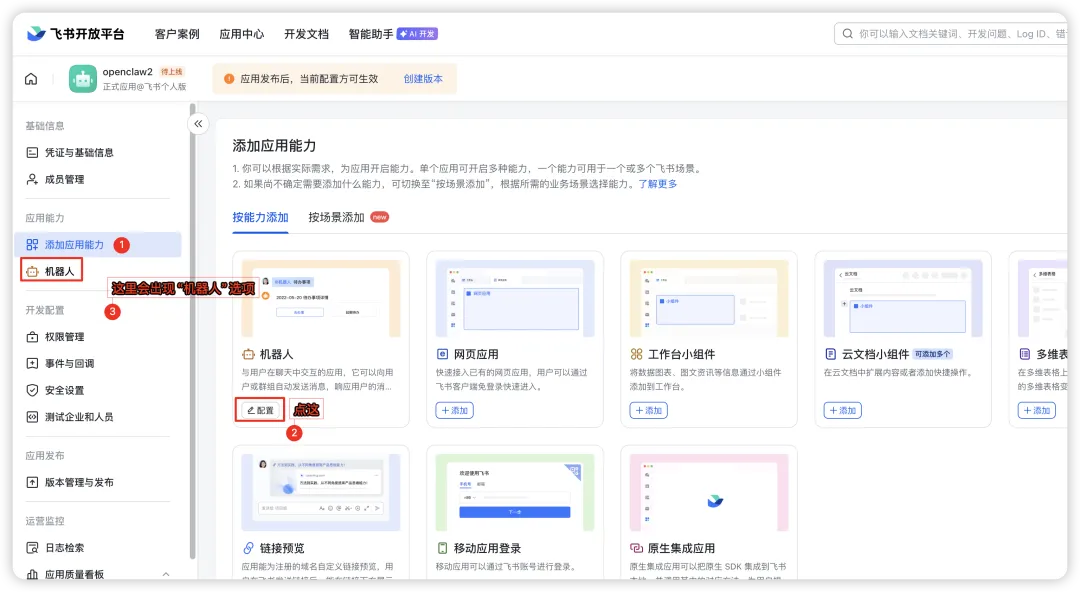The width and height of the screenshot is (1080, 592).
Task: Click the 网页应用 card preview thumbnail
Action: (515, 298)
